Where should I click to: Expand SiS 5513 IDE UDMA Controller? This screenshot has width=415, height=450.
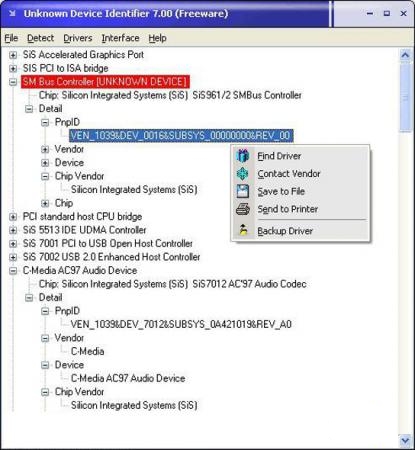click(x=13, y=230)
